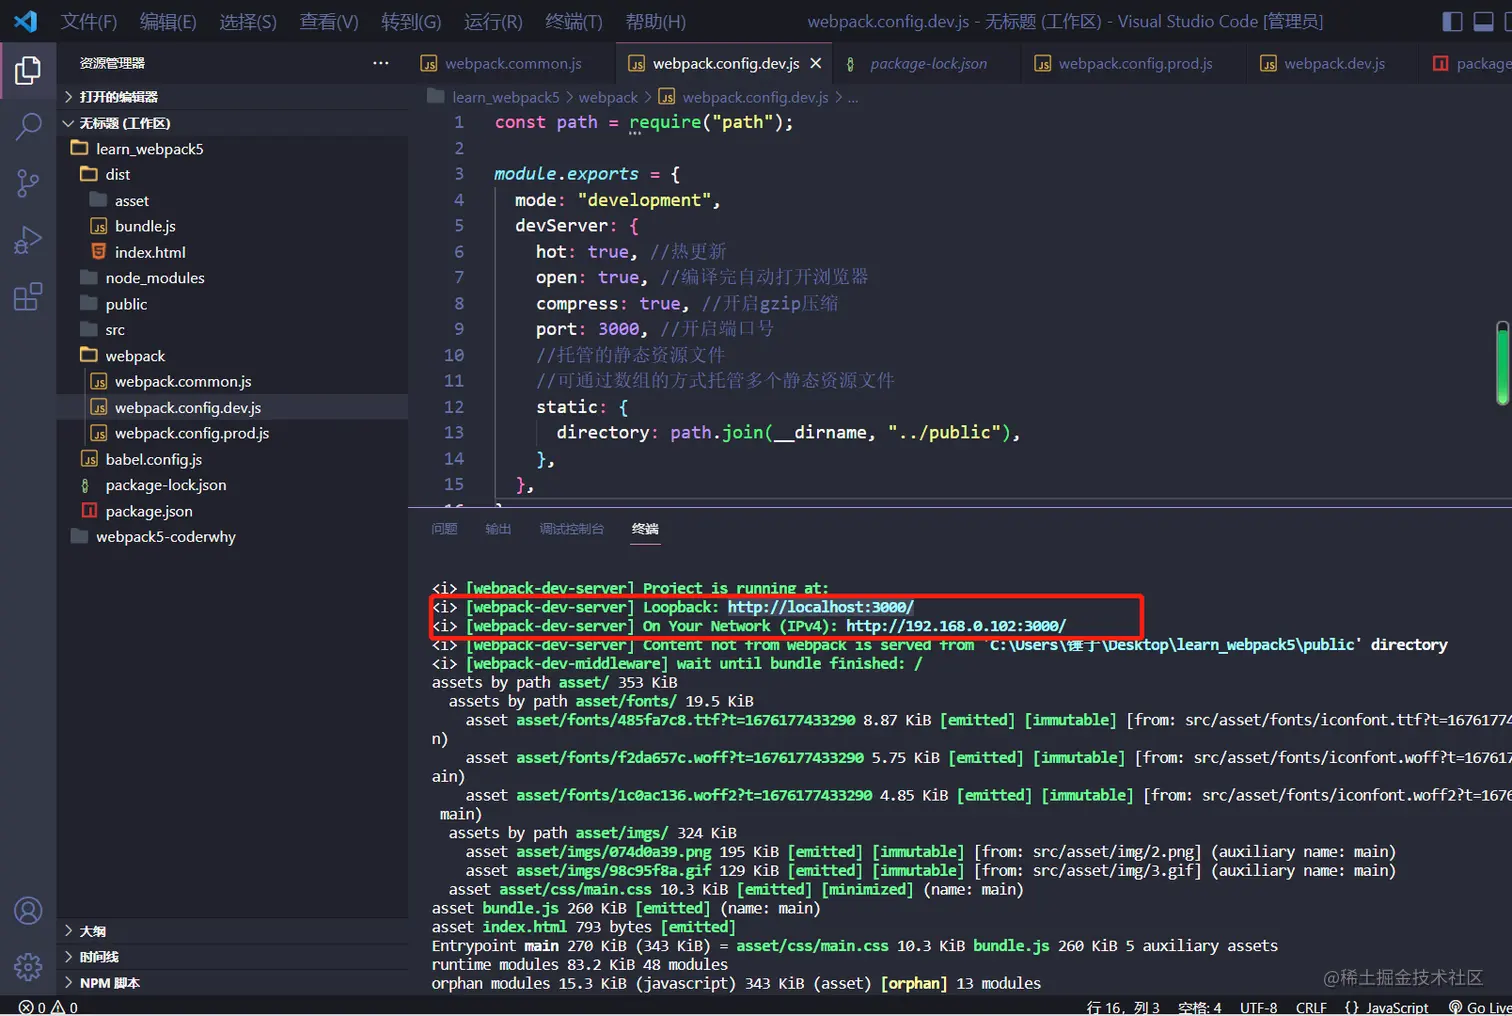The width and height of the screenshot is (1512, 1016).
Task: Click errors and warnings status indicator
Action: pos(48,1007)
